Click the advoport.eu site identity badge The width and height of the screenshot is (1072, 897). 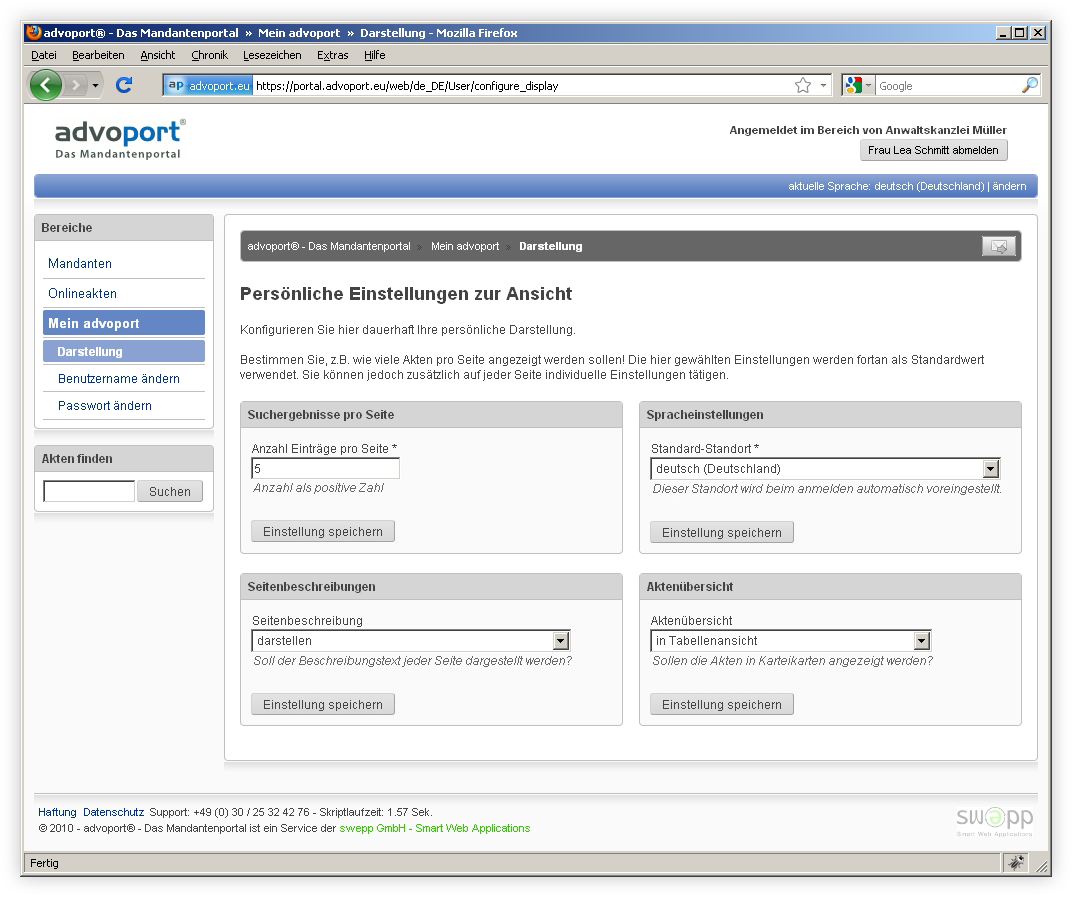click(x=209, y=85)
